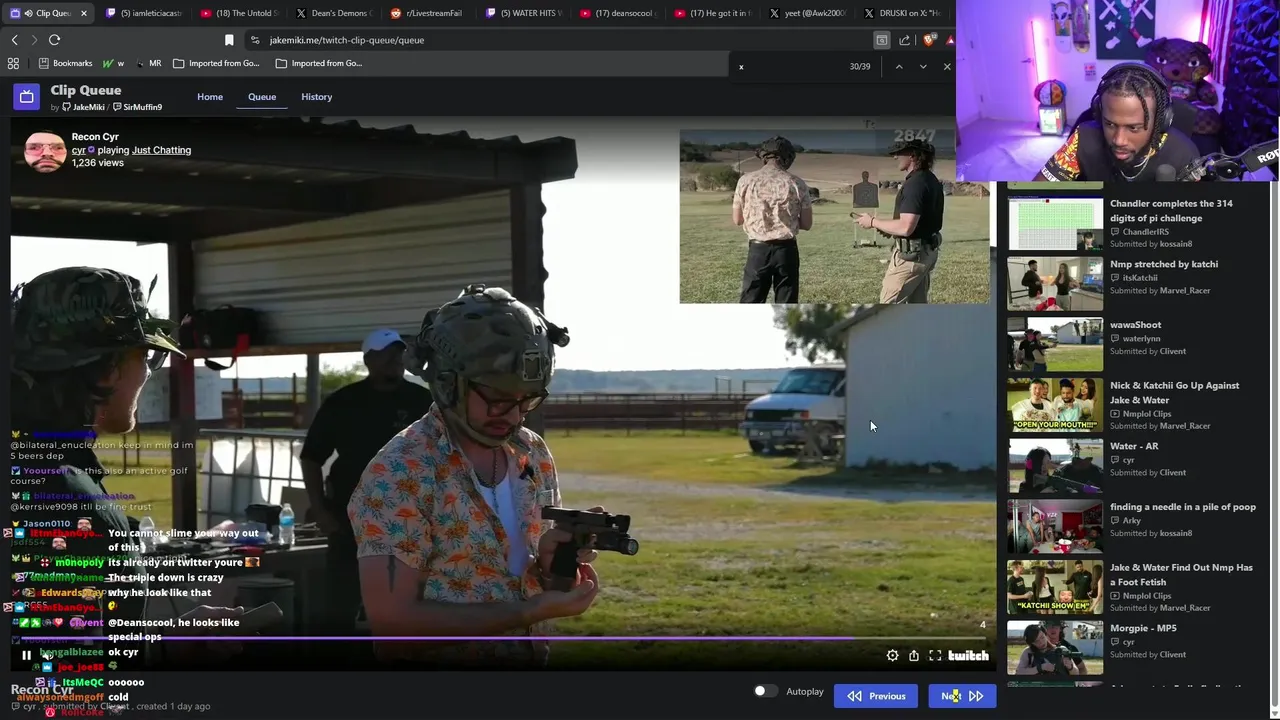Open the cyr channel link
Image resolution: width=1280 pixels, height=720 pixels.
pyautogui.click(x=78, y=150)
